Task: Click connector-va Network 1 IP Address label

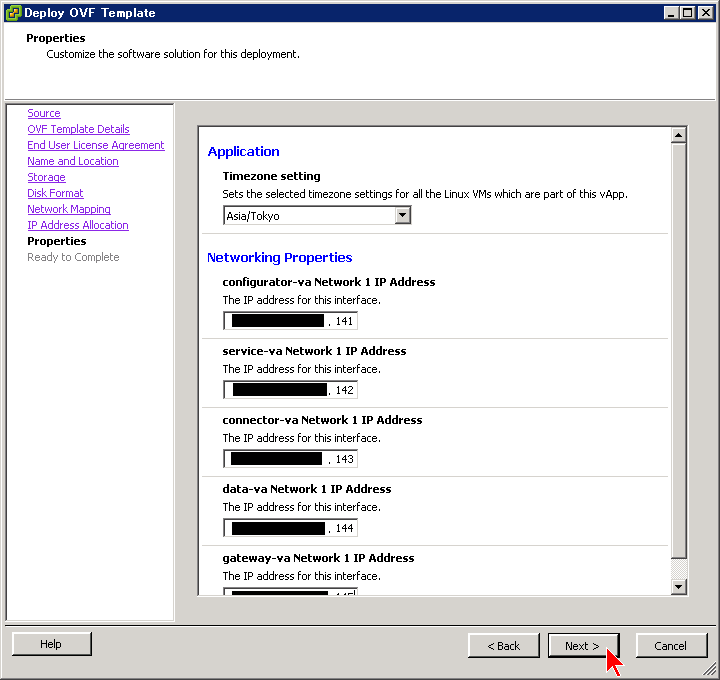Action: [x=322, y=420]
